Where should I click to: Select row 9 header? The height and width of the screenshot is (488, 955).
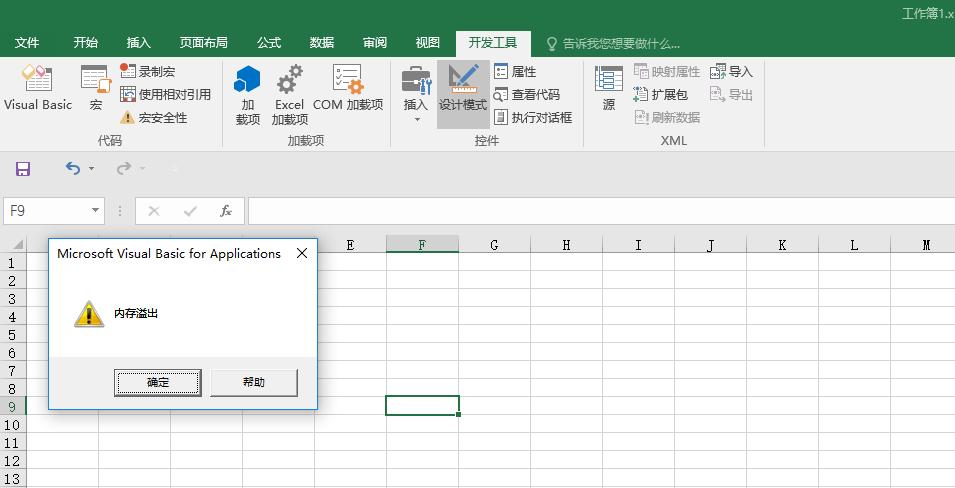click(x=13, y=406)
